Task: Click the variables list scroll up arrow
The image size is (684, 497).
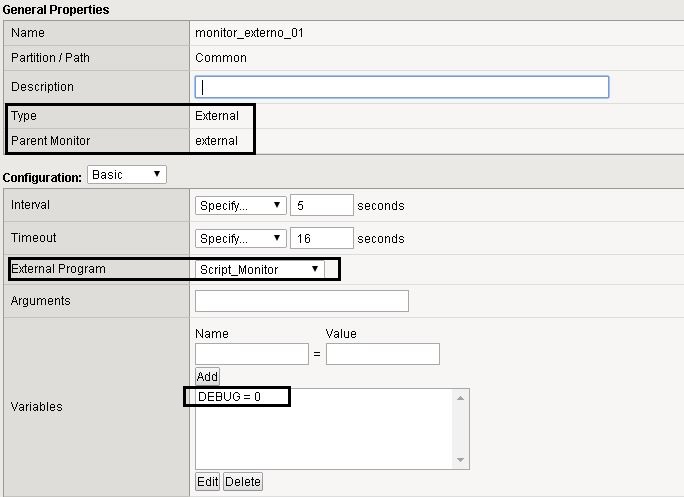Action: [x=461, y=398]
